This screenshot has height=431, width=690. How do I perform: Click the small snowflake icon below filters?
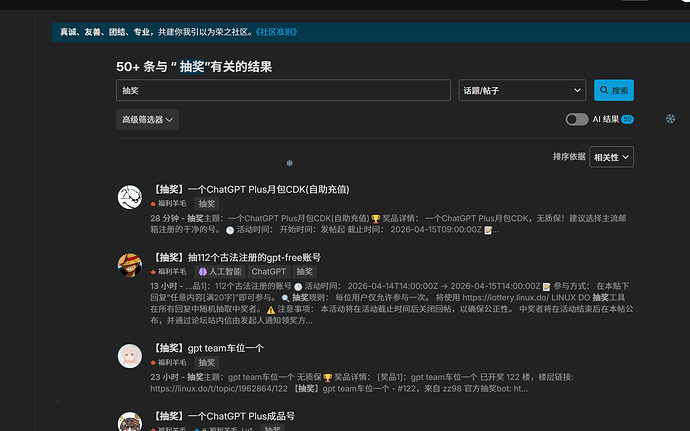coord(290,163)
